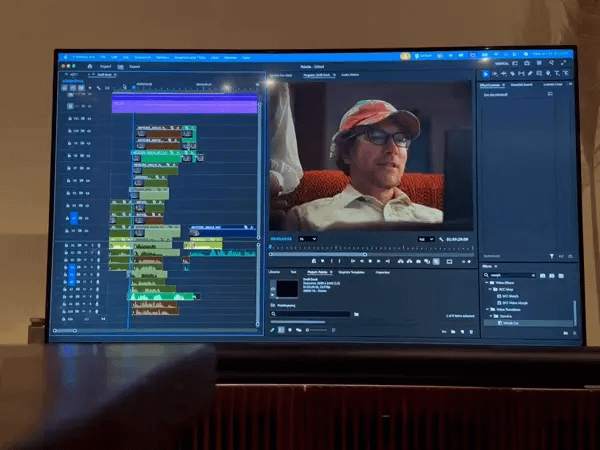Open the Home screen icon
The image size is (600, 450).
click(x=90, y=66)
